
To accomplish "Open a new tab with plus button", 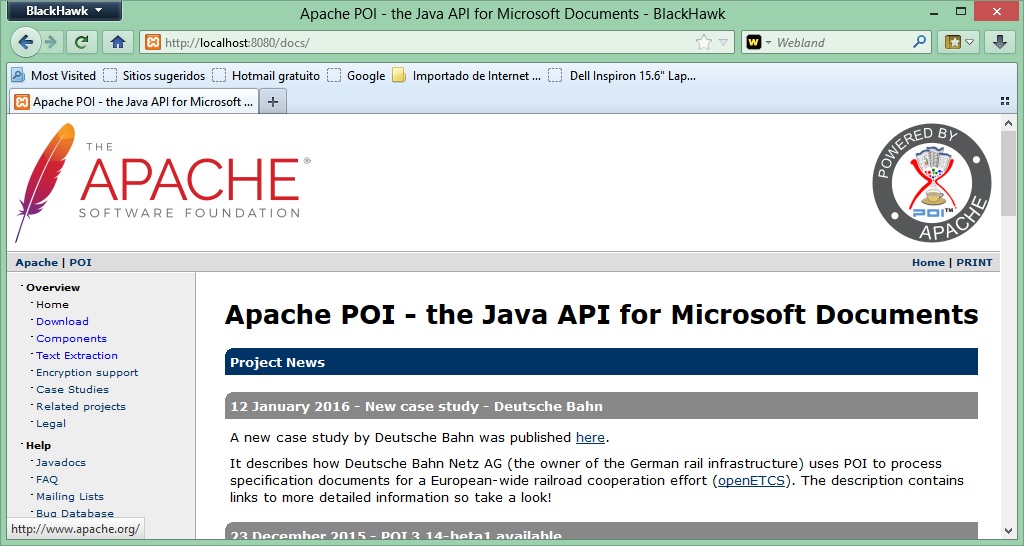I will pyautogui.click(x=273, y=102).
